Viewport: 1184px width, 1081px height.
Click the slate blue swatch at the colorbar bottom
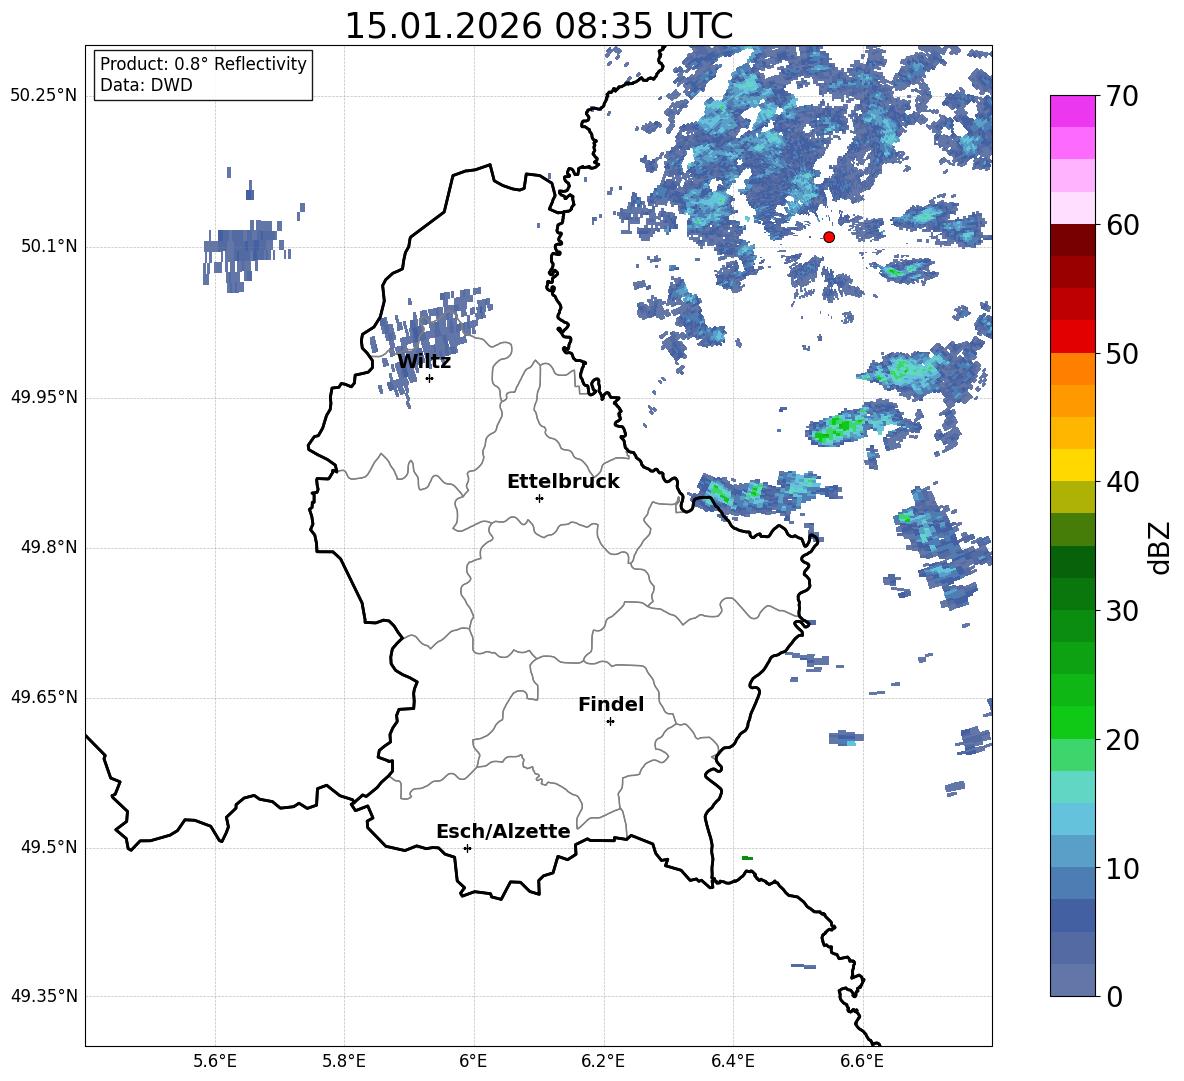click(1072, 980)
